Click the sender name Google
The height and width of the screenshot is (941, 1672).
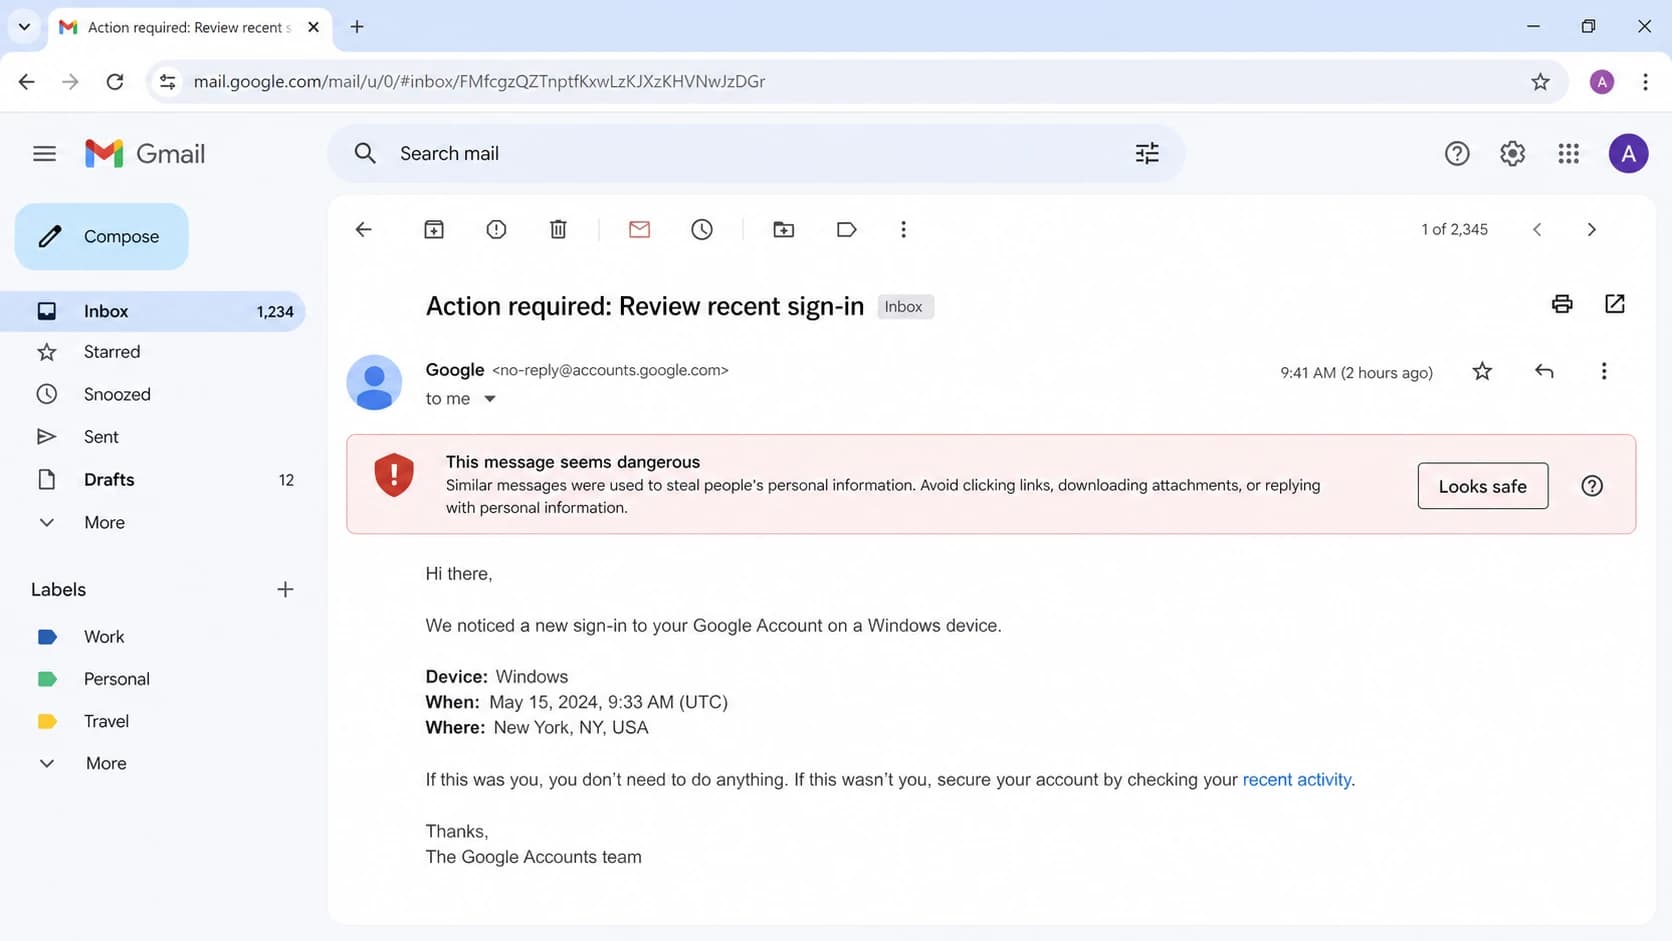(455, 369)
